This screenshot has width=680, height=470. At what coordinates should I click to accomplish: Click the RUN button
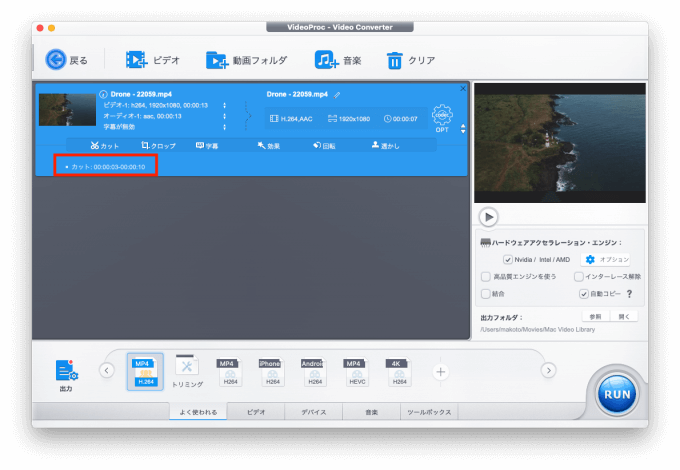pos(617,395)
